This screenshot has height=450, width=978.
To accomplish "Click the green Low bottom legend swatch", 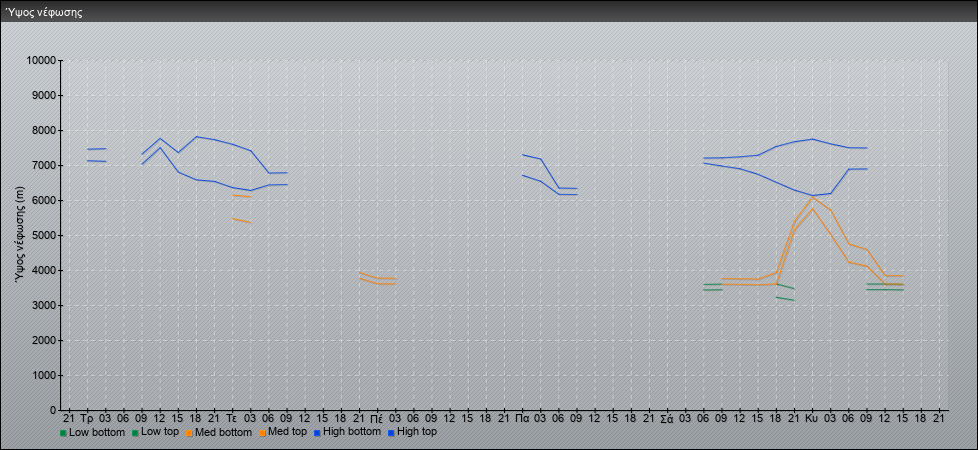I will click(x=63, y=433).
